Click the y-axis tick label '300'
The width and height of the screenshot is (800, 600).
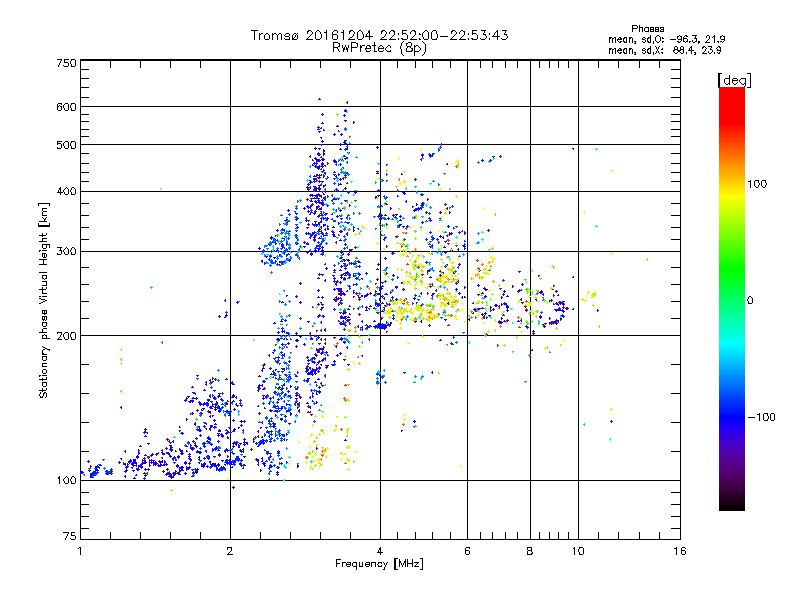click(66, 252)
